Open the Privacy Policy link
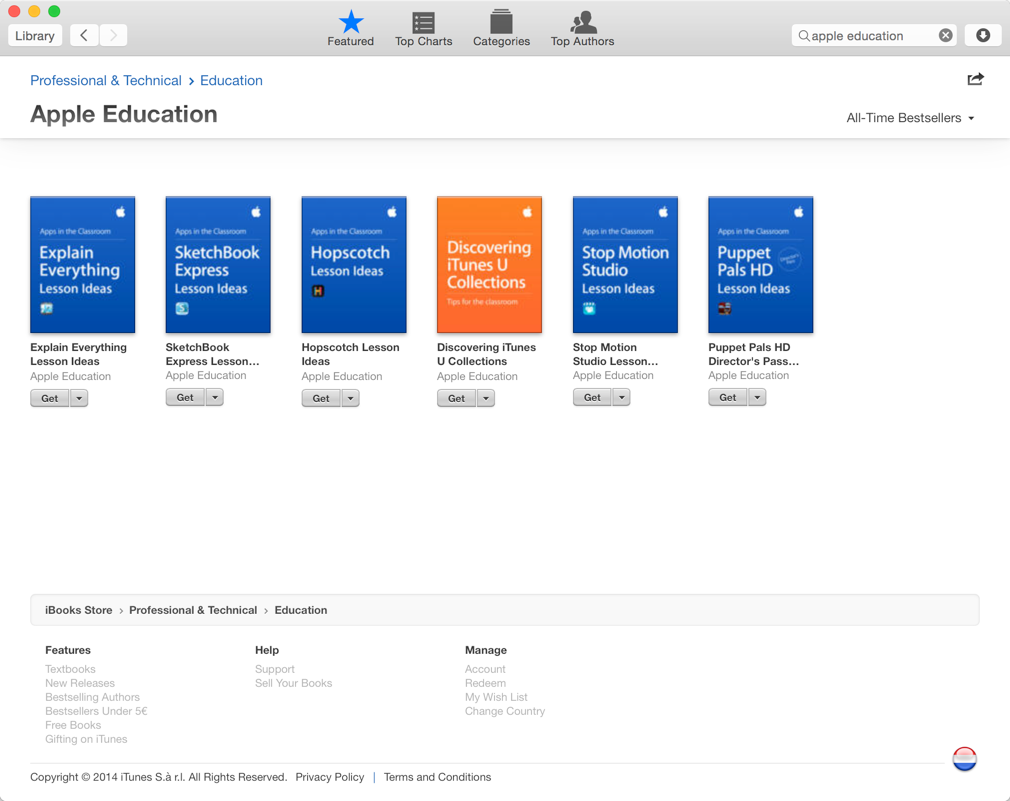The height and width of the screenshot is (801, 1010). click(329, 777)
